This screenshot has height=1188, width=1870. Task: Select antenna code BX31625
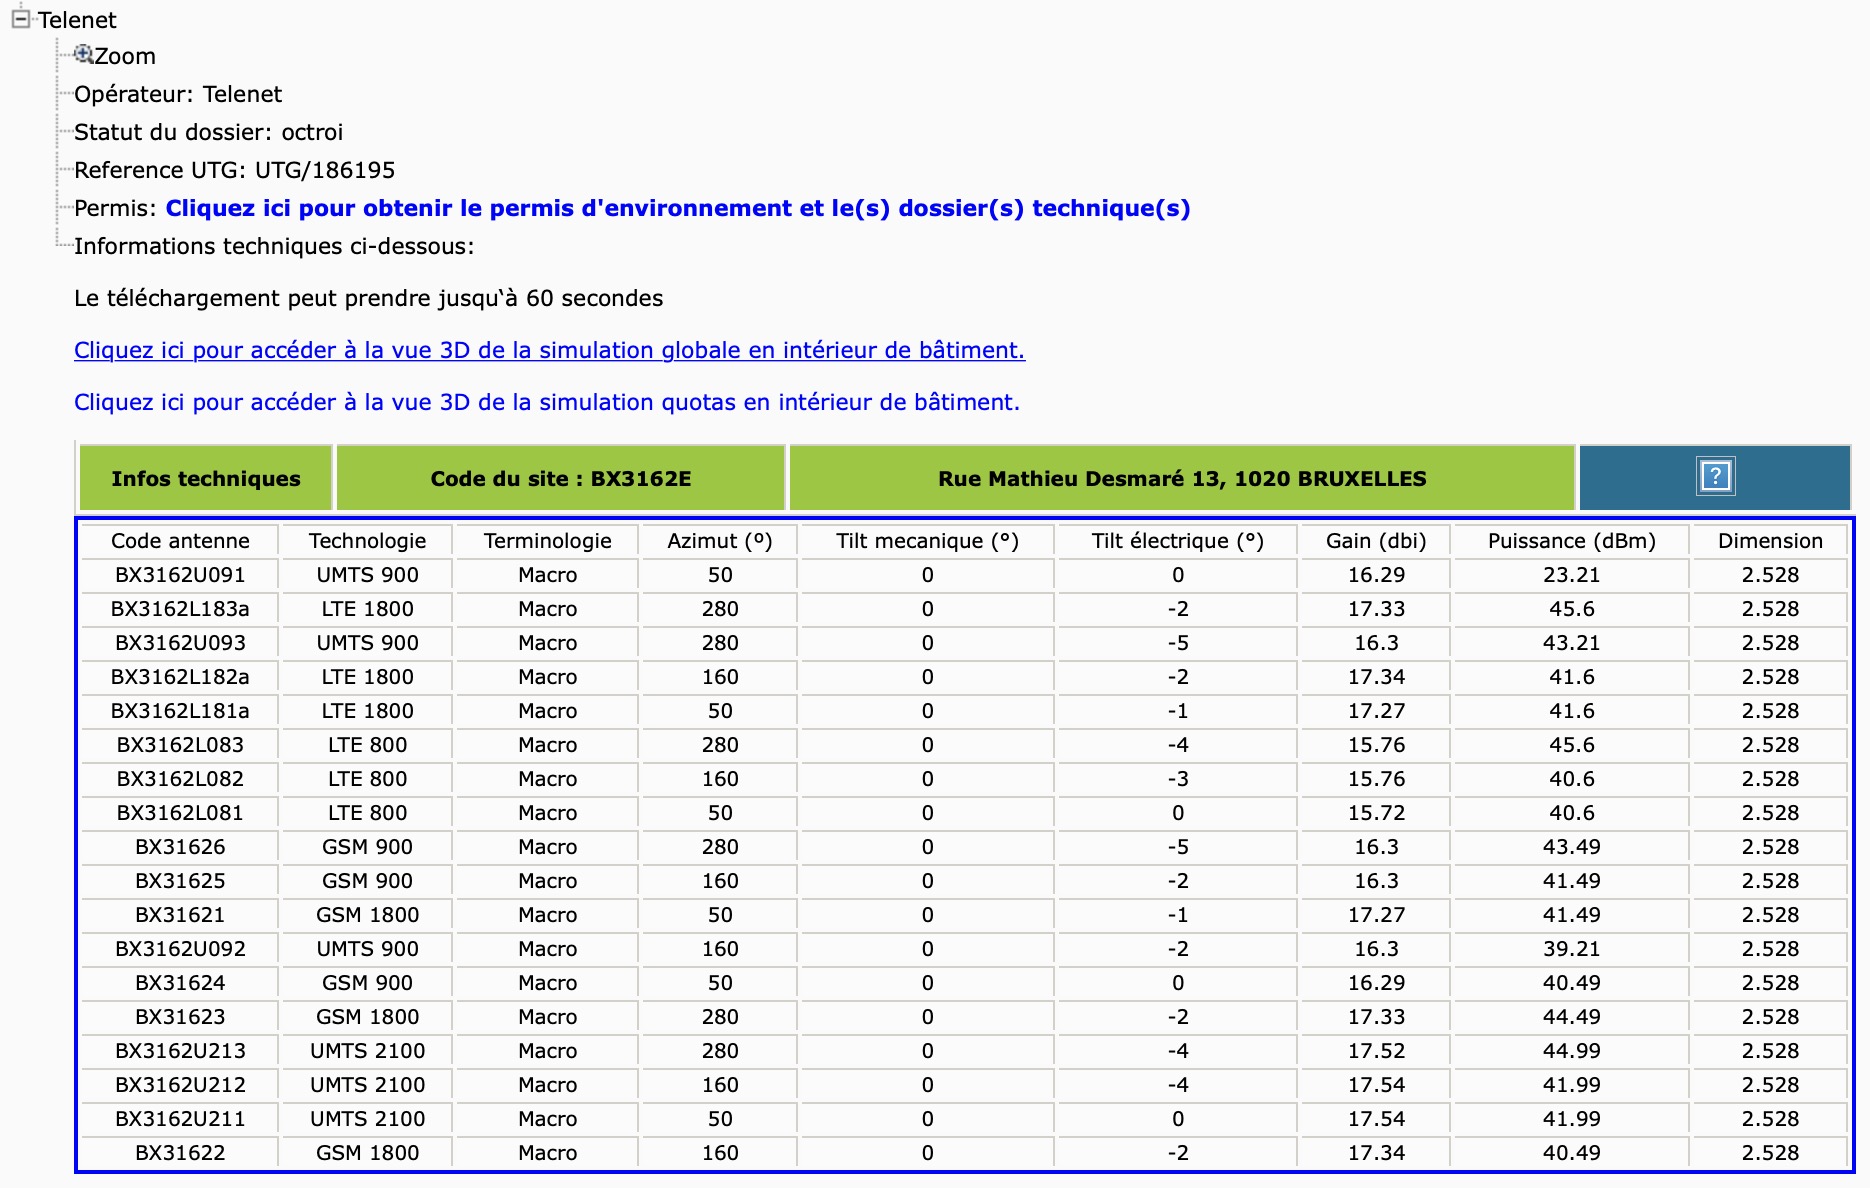click(180, 881)
